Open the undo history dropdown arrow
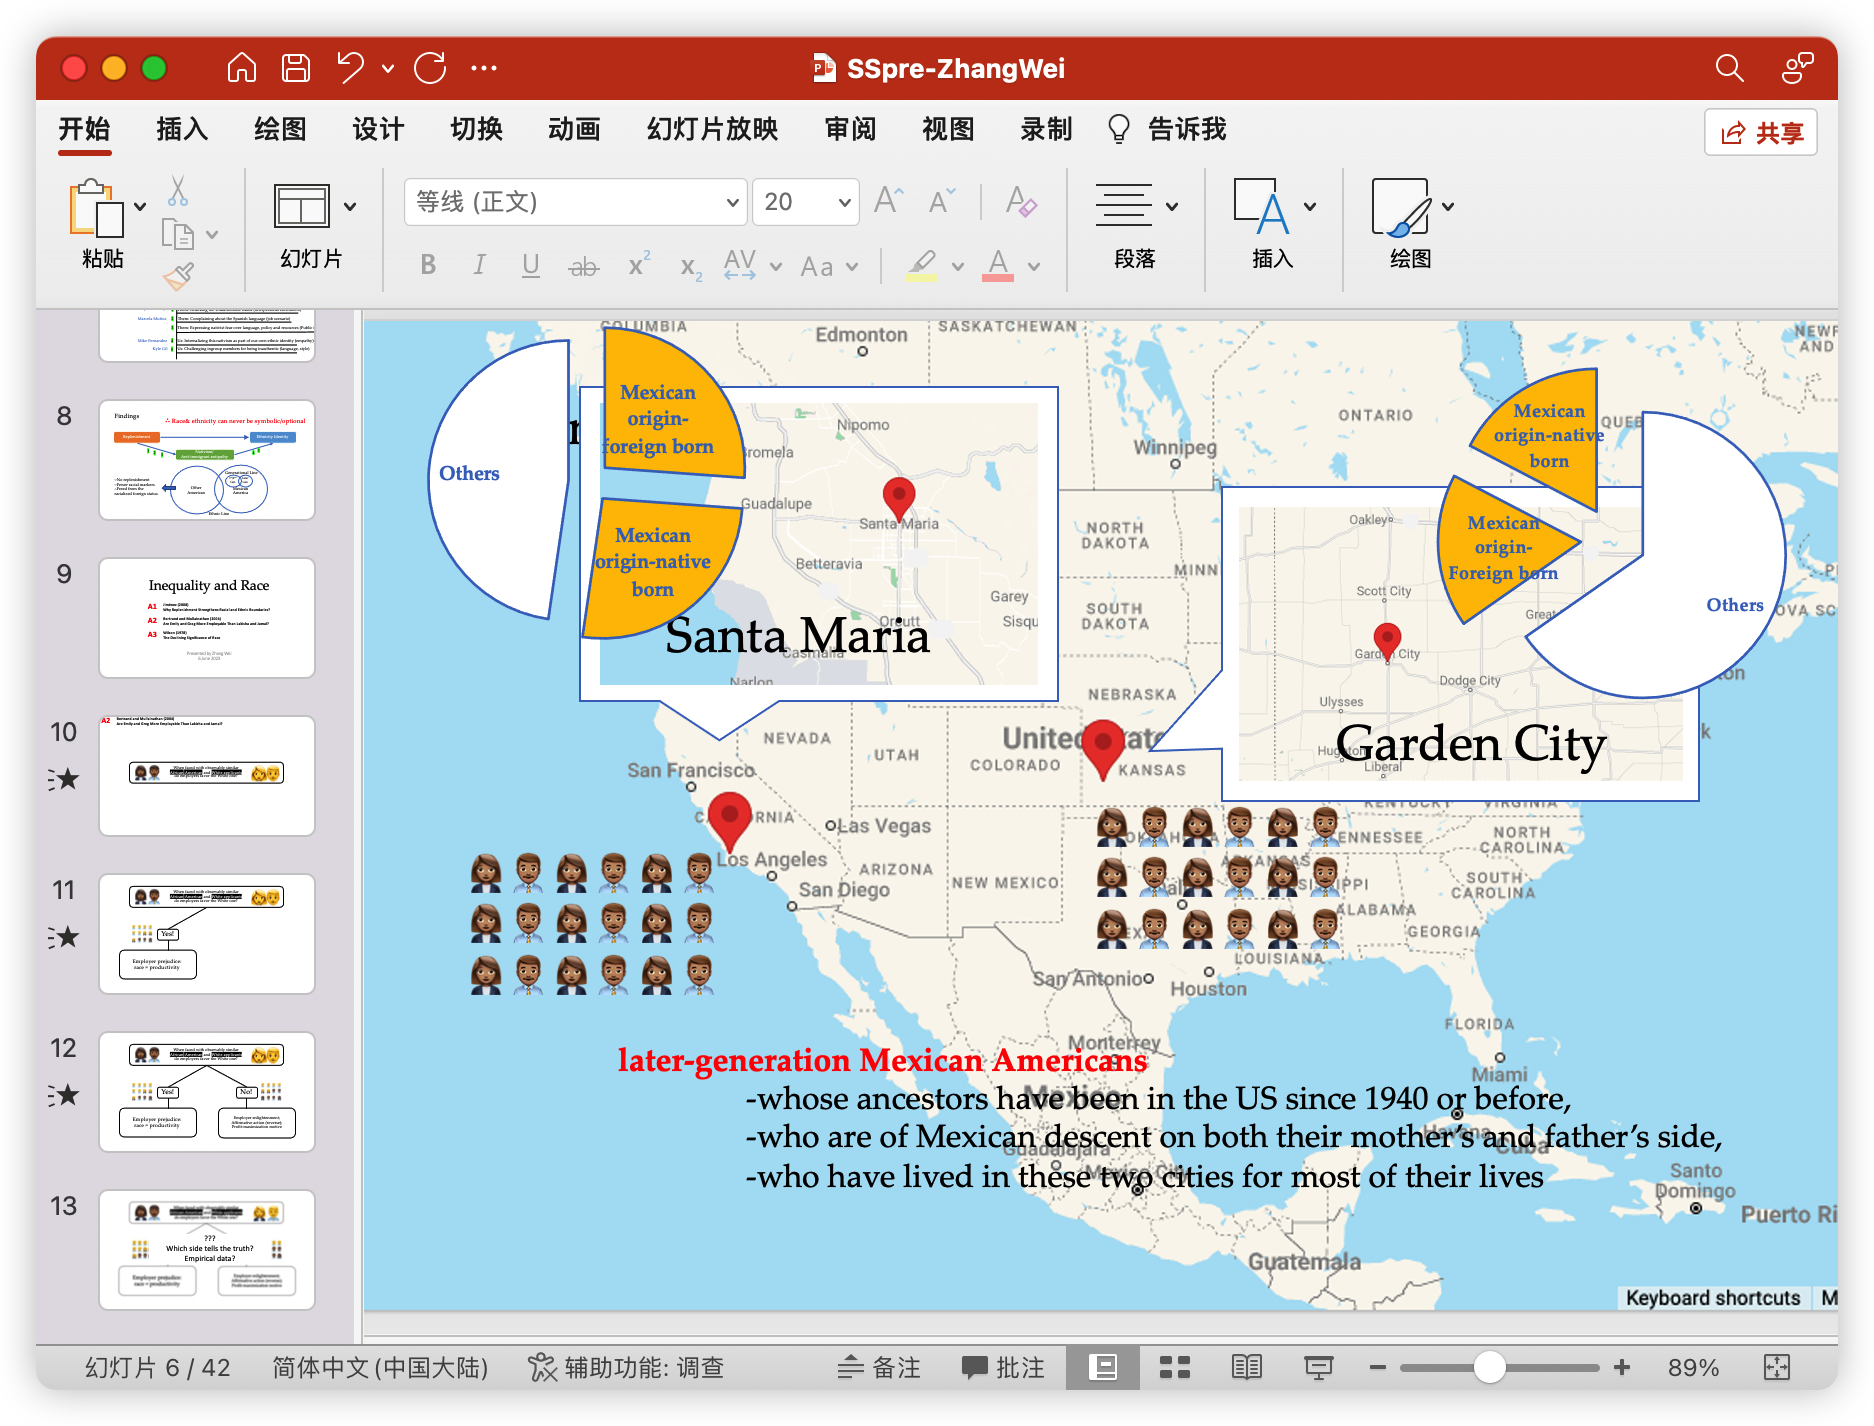 (x=388, y=69)
